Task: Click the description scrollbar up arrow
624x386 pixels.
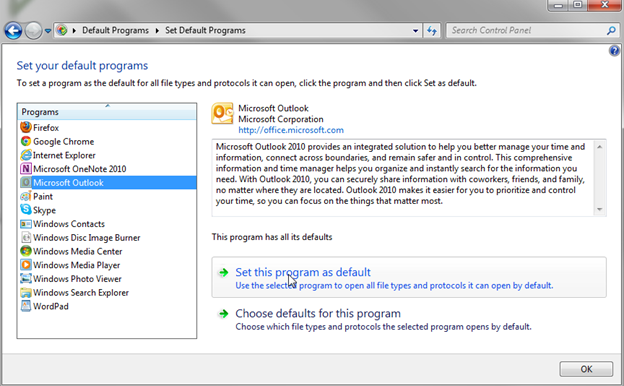Action: 599,147
